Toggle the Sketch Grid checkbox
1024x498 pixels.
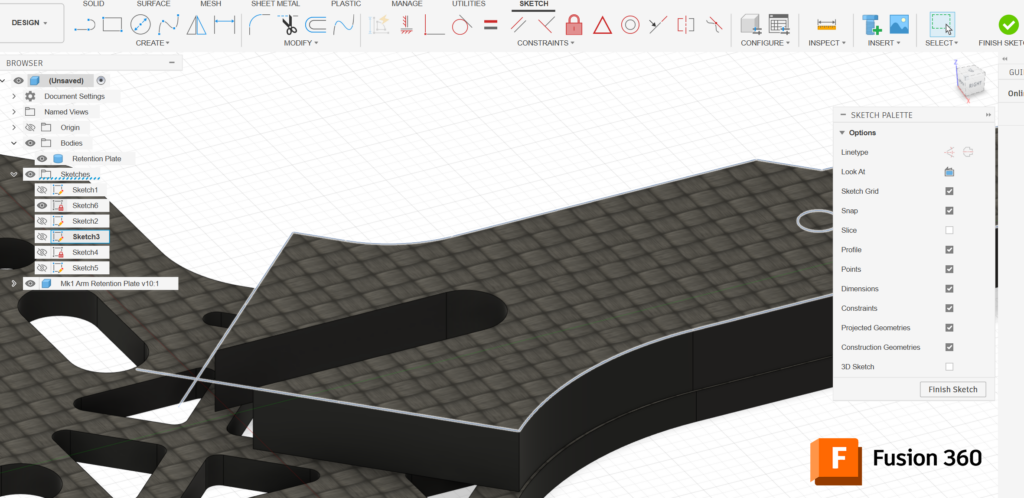click(x=950, y=191)
